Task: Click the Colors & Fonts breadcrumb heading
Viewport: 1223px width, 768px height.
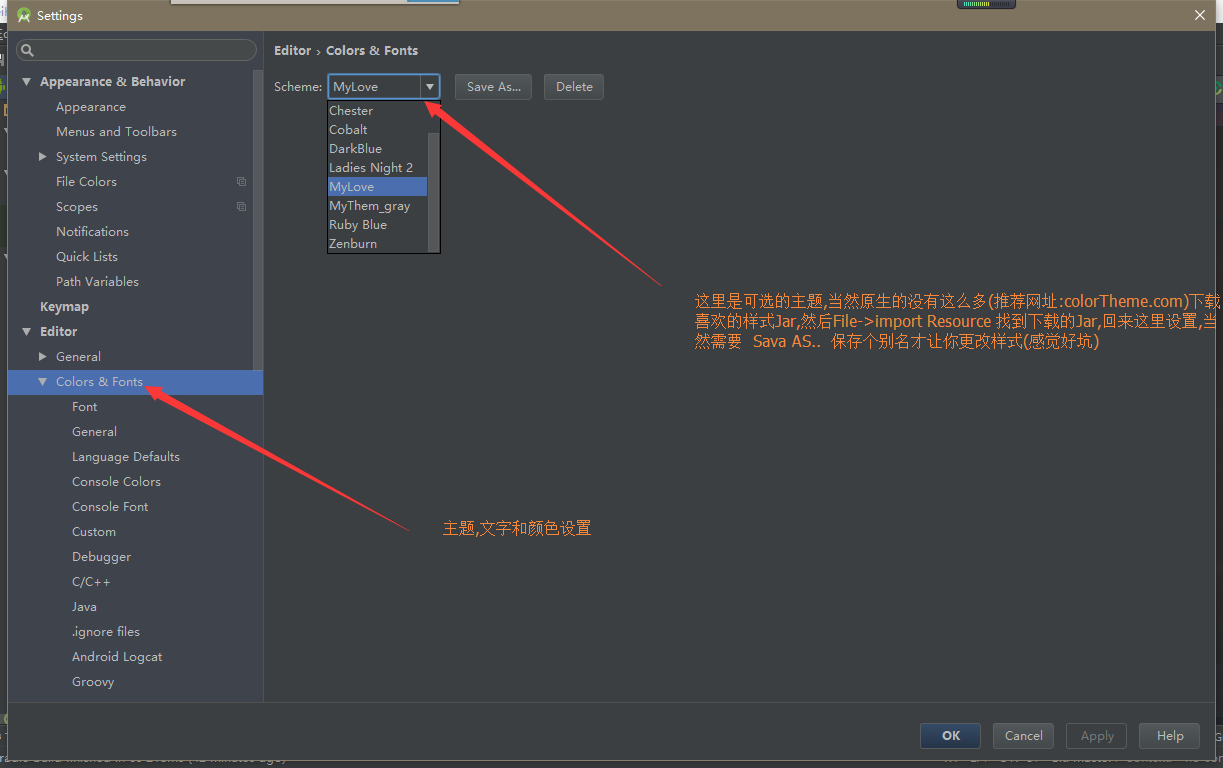Action: point(372,51)
